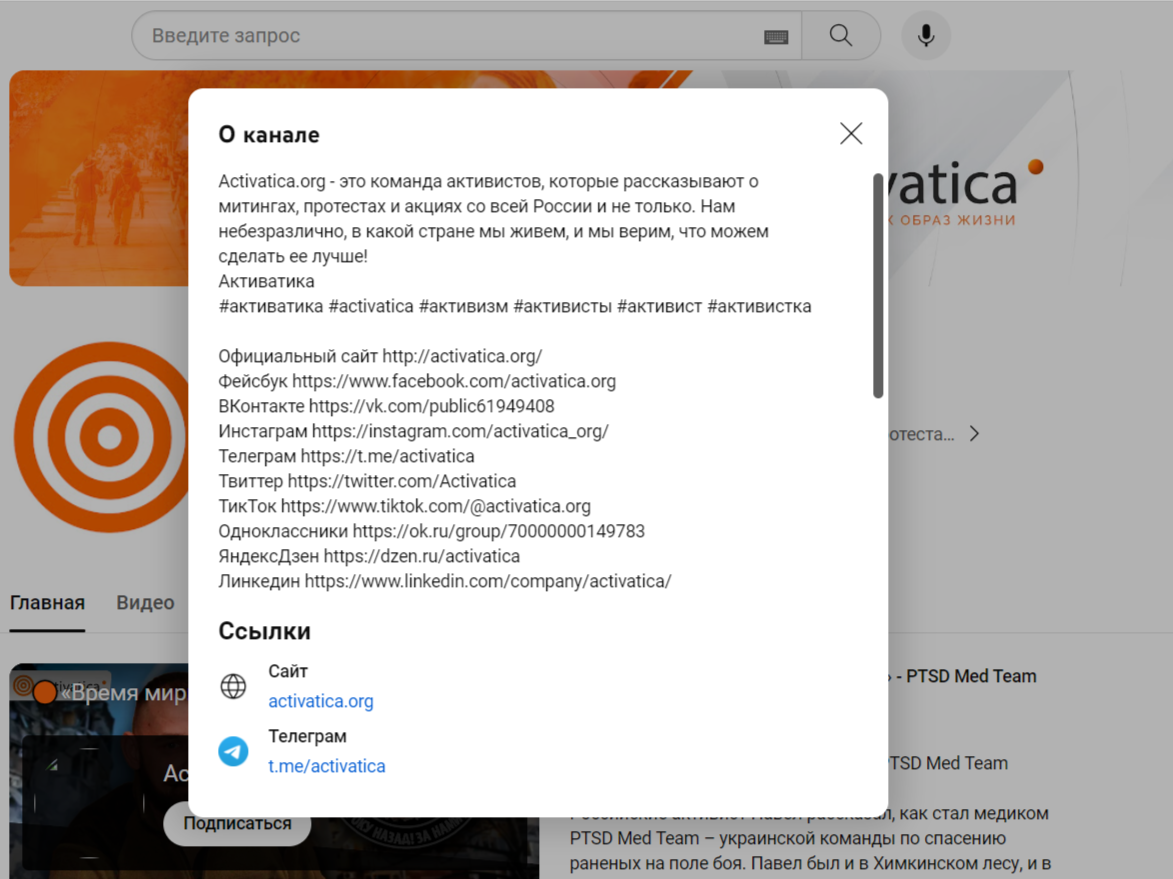Click the Facebook URL text line
Screen dimensions: 1173x879
(x=417, y=382)
